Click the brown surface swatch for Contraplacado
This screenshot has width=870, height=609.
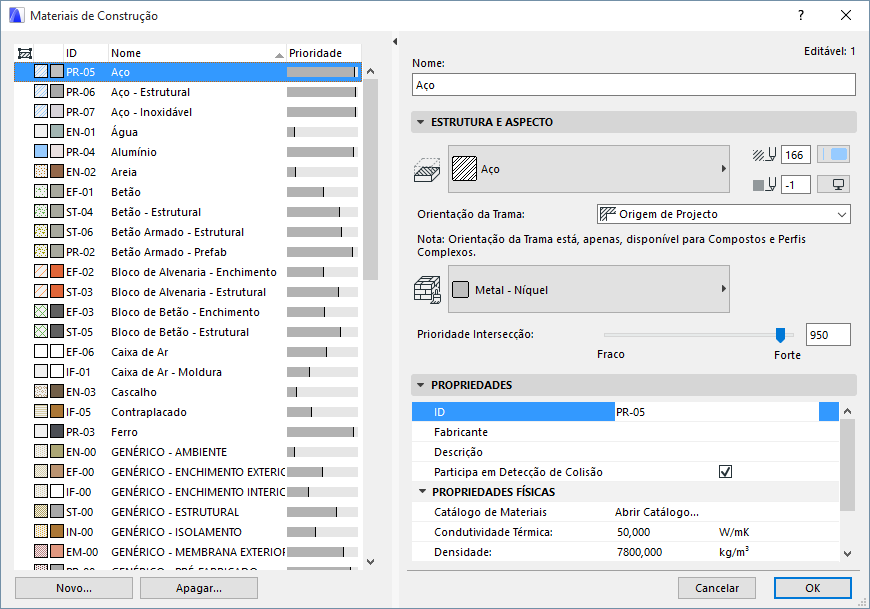pyautogui.click(x=57, y=411)
